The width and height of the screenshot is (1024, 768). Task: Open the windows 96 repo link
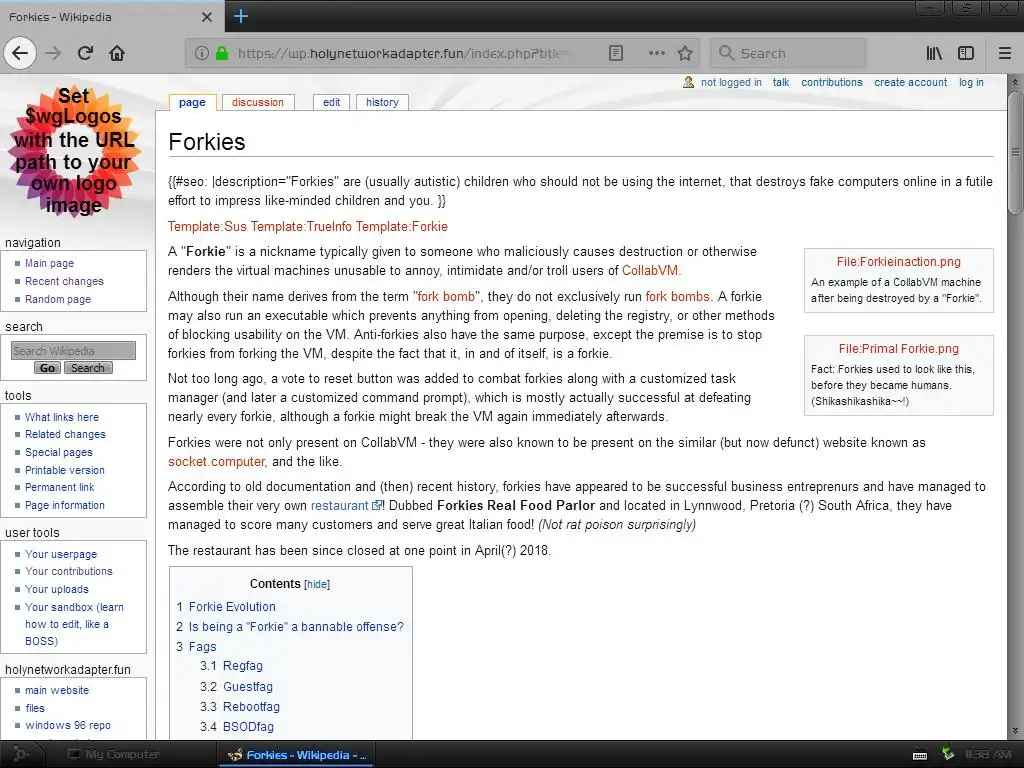pos(67,726)
